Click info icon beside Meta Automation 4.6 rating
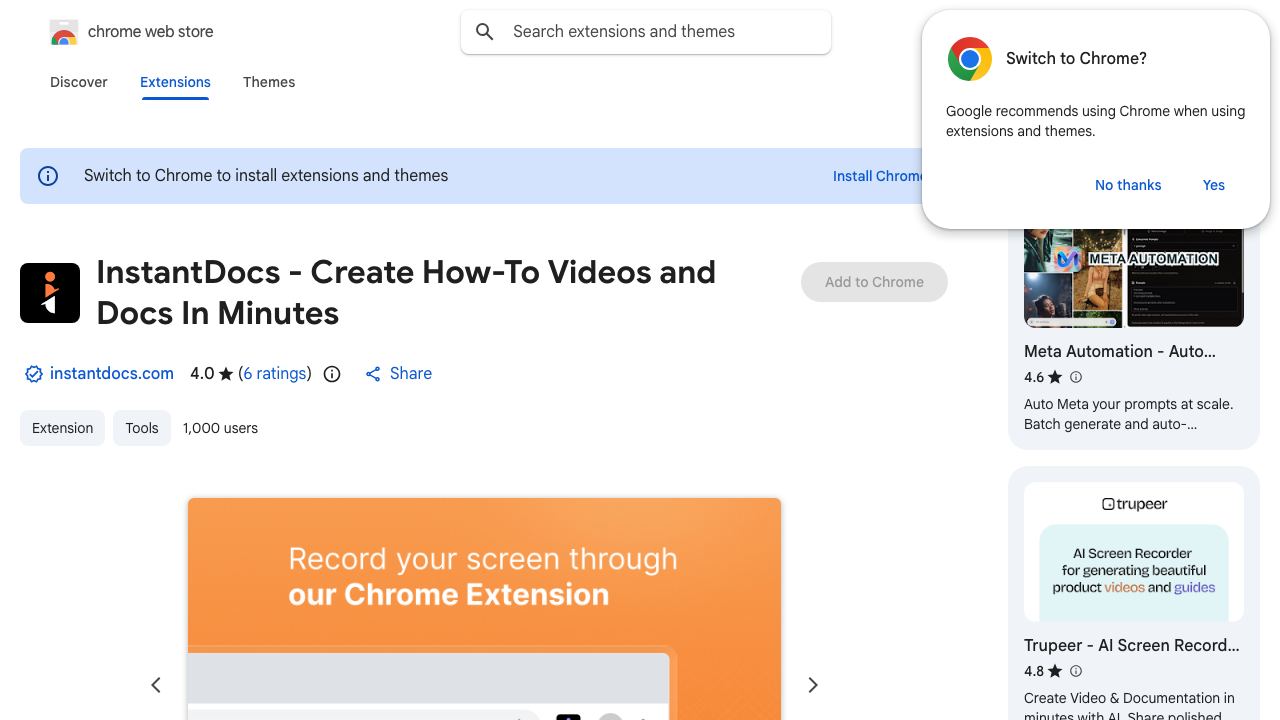This screenshot has width=1280, height=720. [1076, 377]
